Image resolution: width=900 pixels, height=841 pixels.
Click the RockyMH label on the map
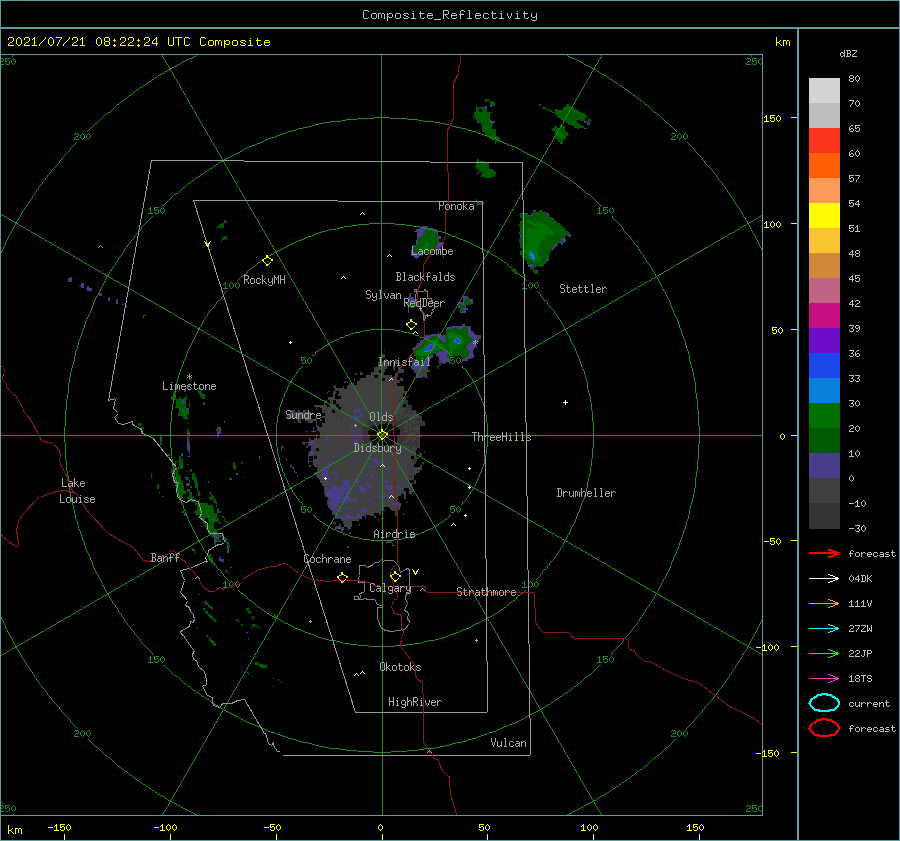pyautogui.click(x=264, y=280)
